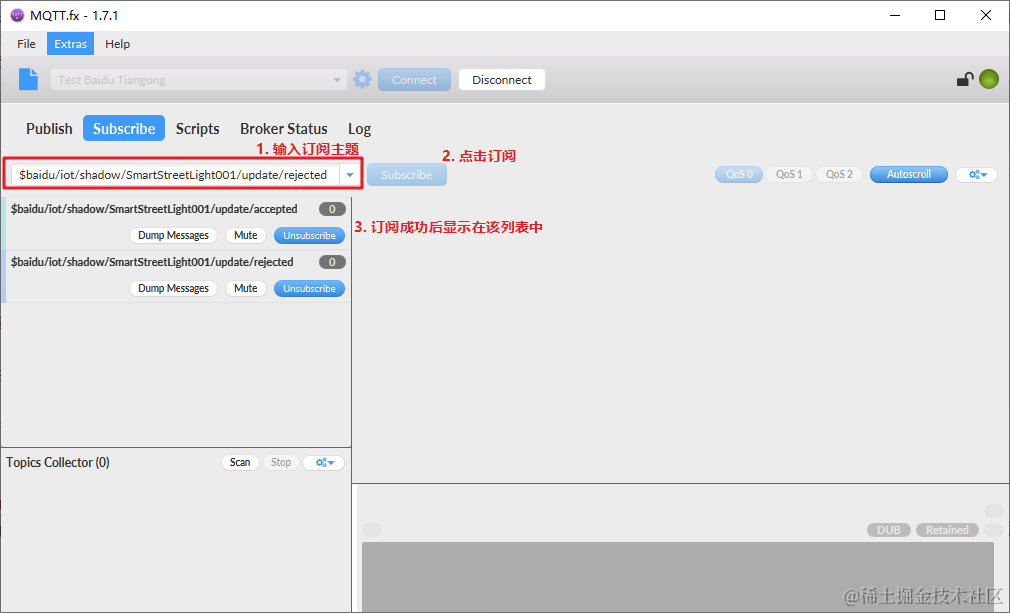The width and height of the screenshot is (1010, 613).
Task: Click Stop in Topics Collector
Action: [281, 462]
